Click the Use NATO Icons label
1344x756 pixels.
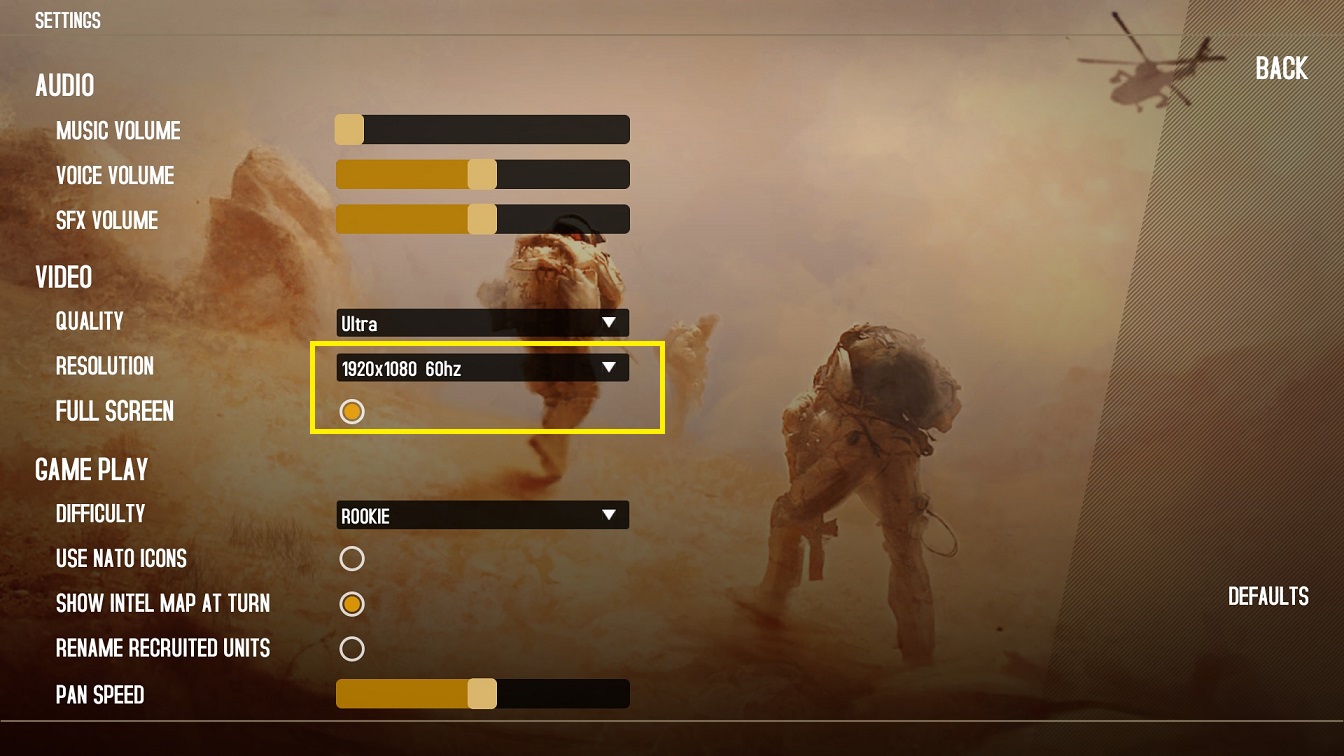click(x=121, y=558)
